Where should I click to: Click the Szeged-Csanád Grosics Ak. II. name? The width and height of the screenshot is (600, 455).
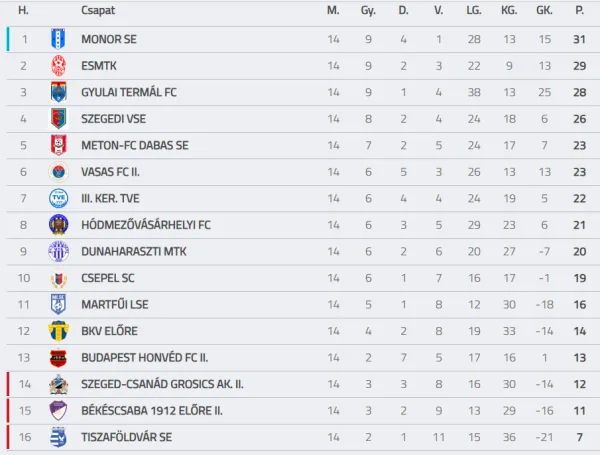point(162,384)
